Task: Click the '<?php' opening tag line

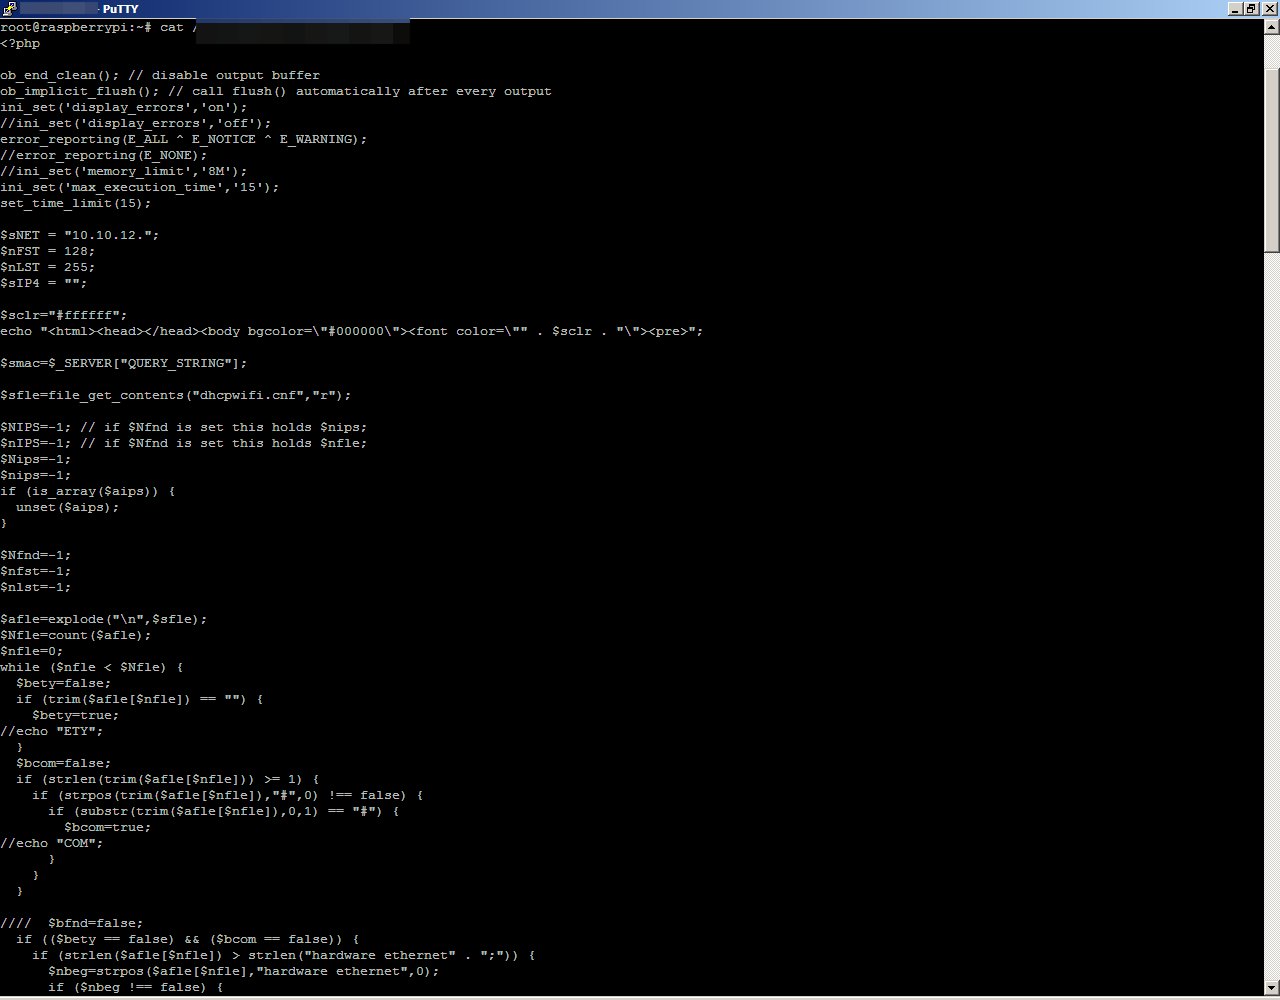Action: point(20,43)
